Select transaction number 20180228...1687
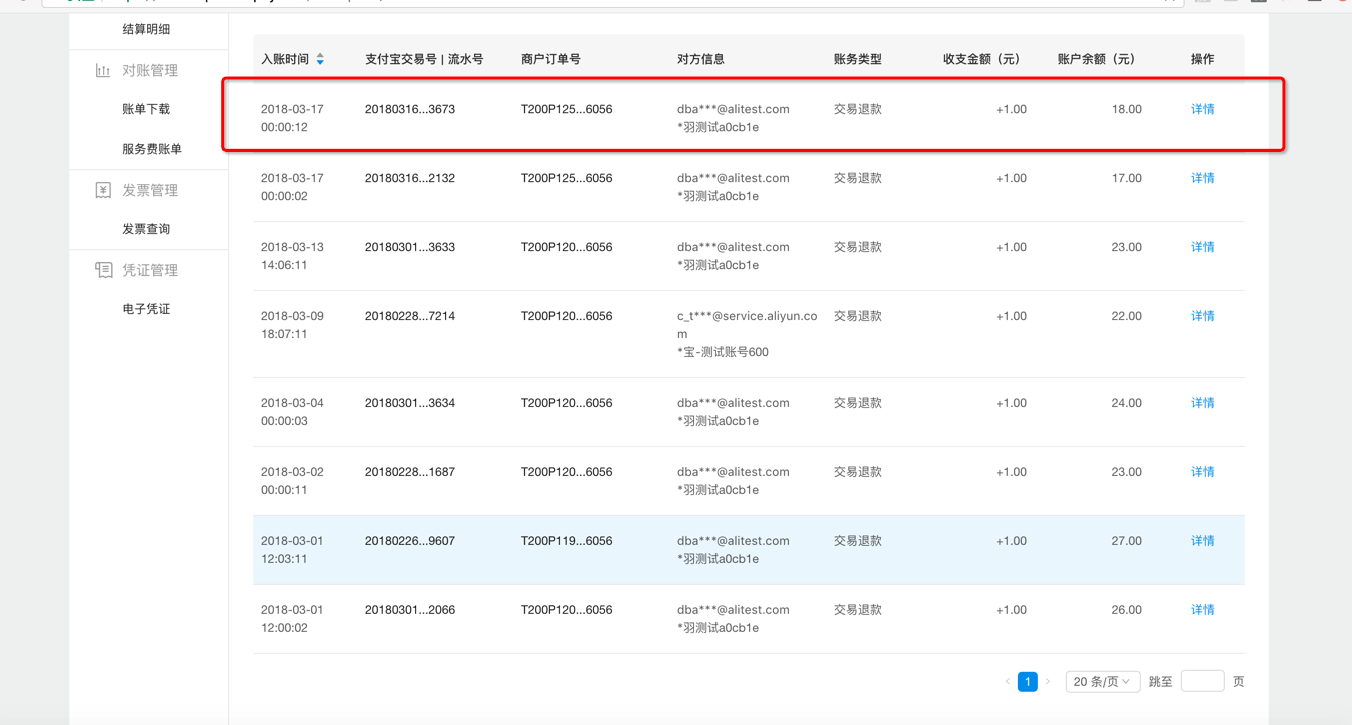Viewport: 1352px width, 725px height. point(410,472)
